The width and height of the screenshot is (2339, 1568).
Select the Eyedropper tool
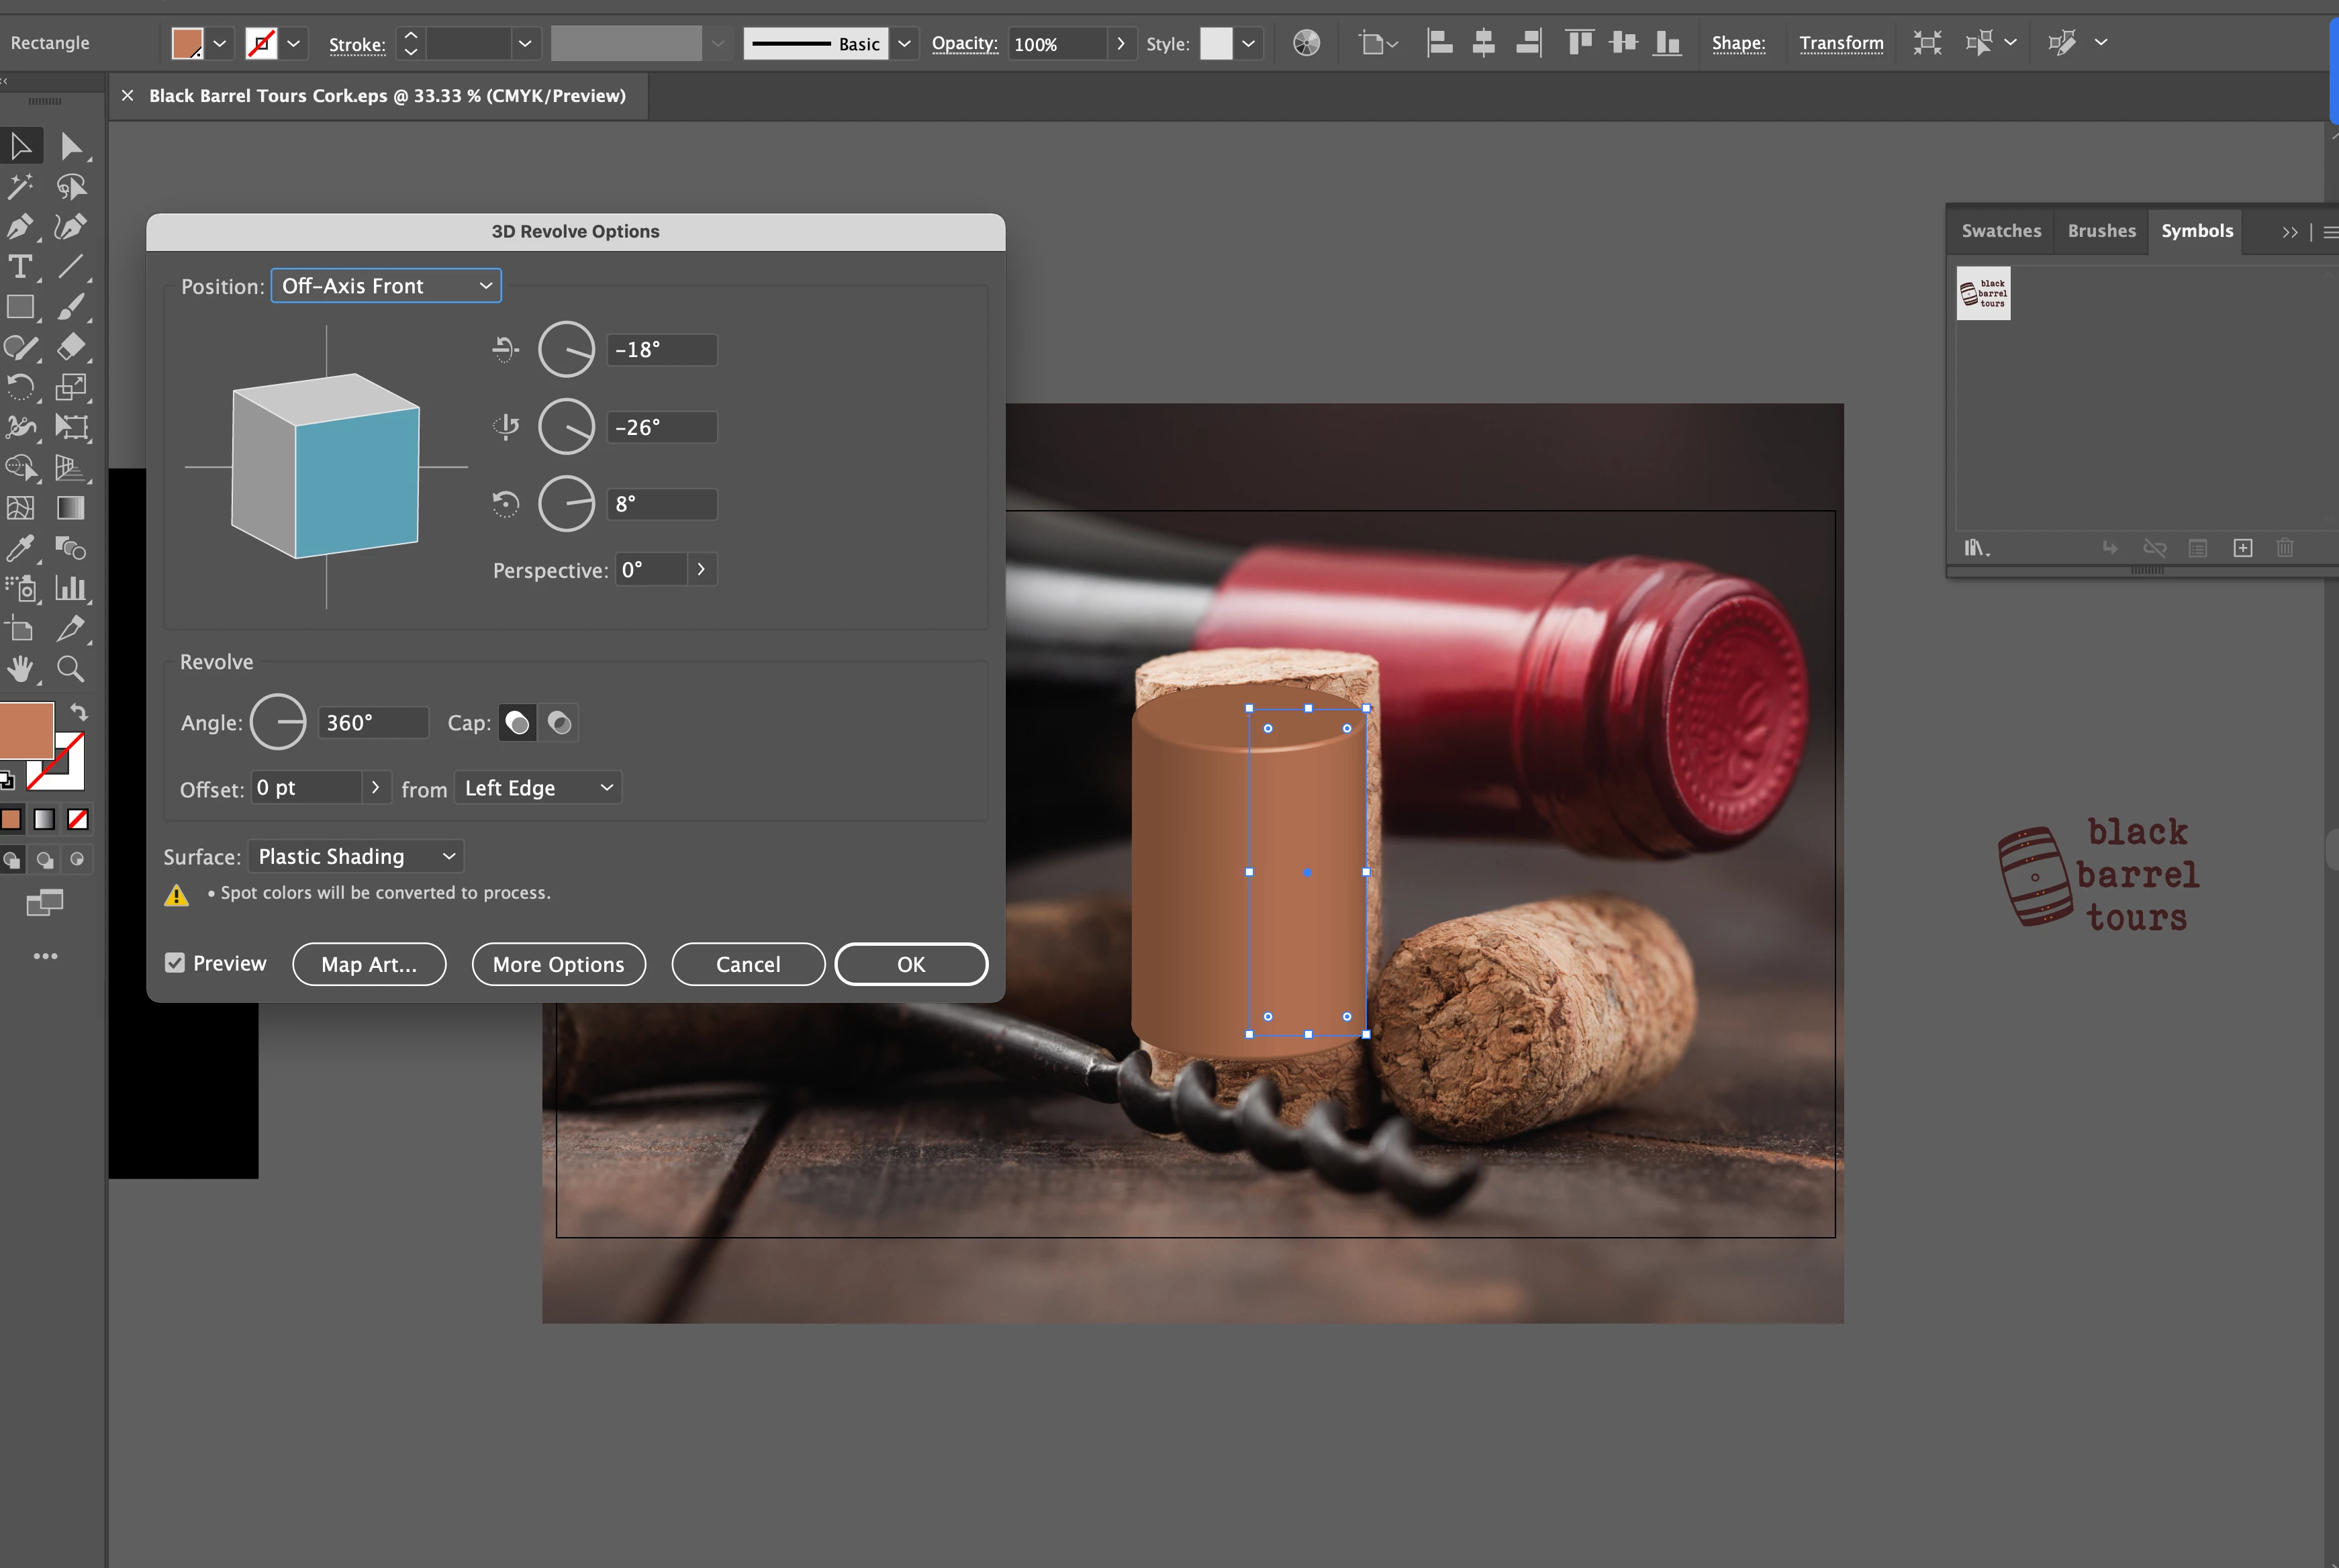coord(19,548)
